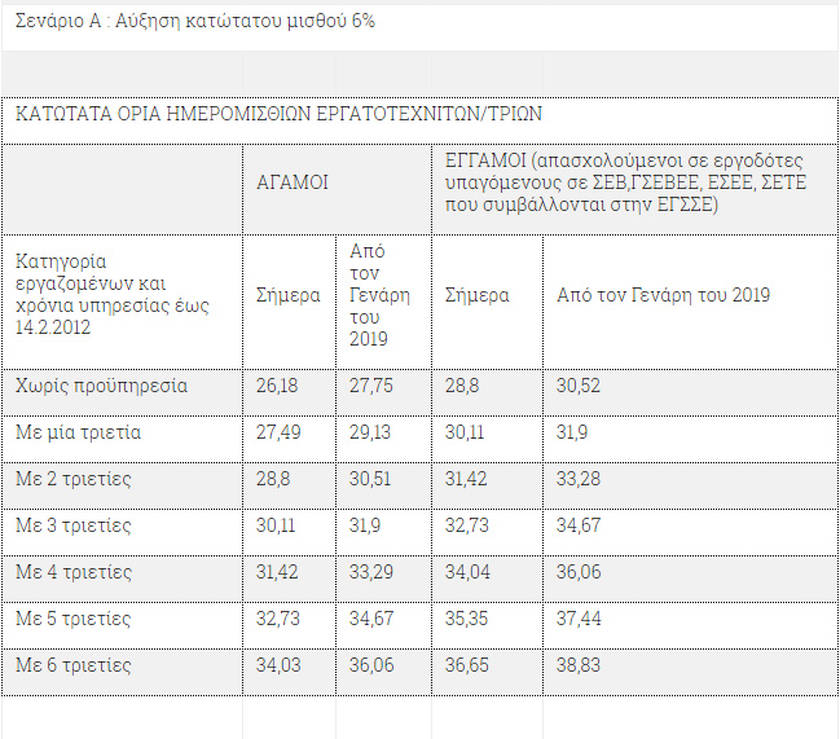This screenshot has height=739, width=840.
Task: Select the table title ΚΑΤΩΤΑΤΑ ΟΡΙΑ ΗΜΕΡΟΜΙΣΘΙΩΝ
Action: (279, 114)
